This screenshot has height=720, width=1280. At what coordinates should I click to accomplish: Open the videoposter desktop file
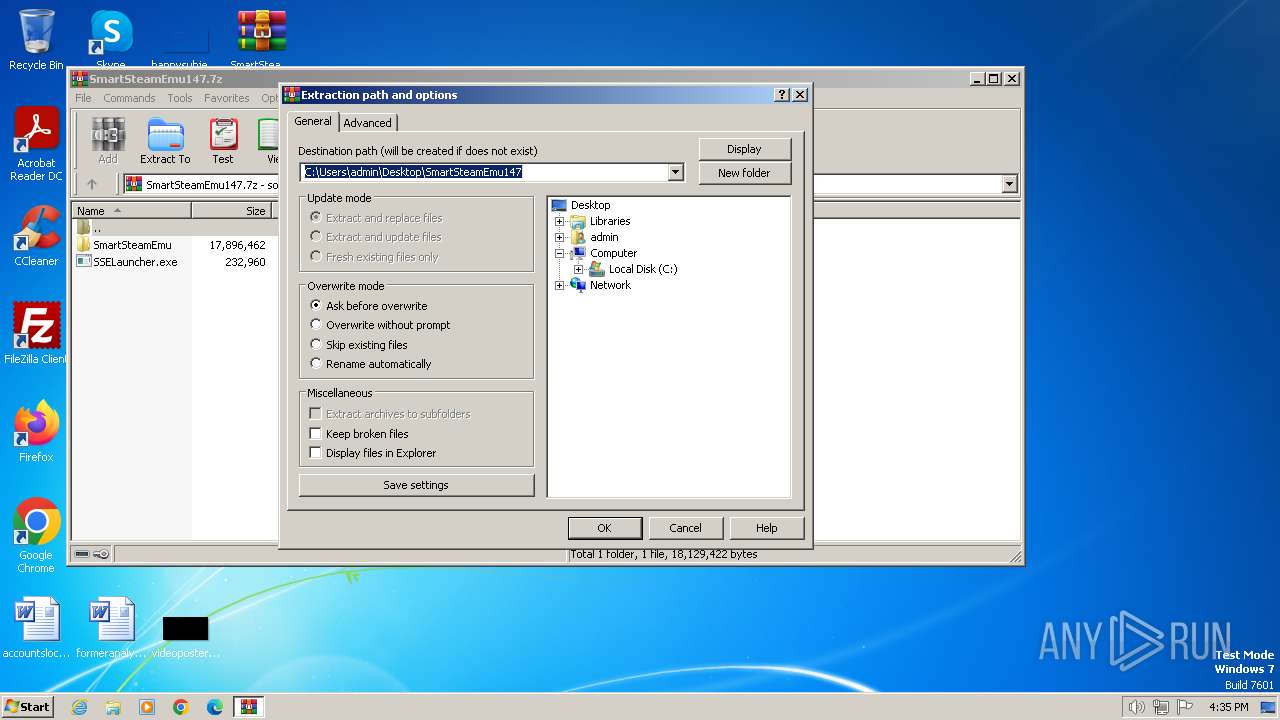coord(186,636)
